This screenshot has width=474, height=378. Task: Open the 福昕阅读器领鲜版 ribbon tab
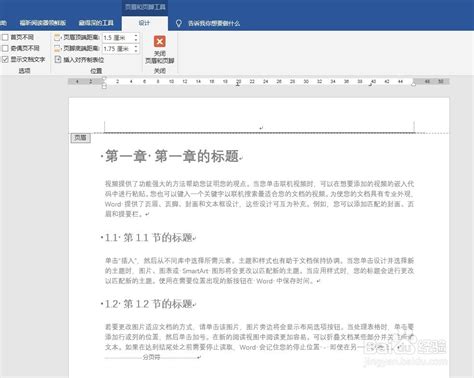(x=42, y=23)
